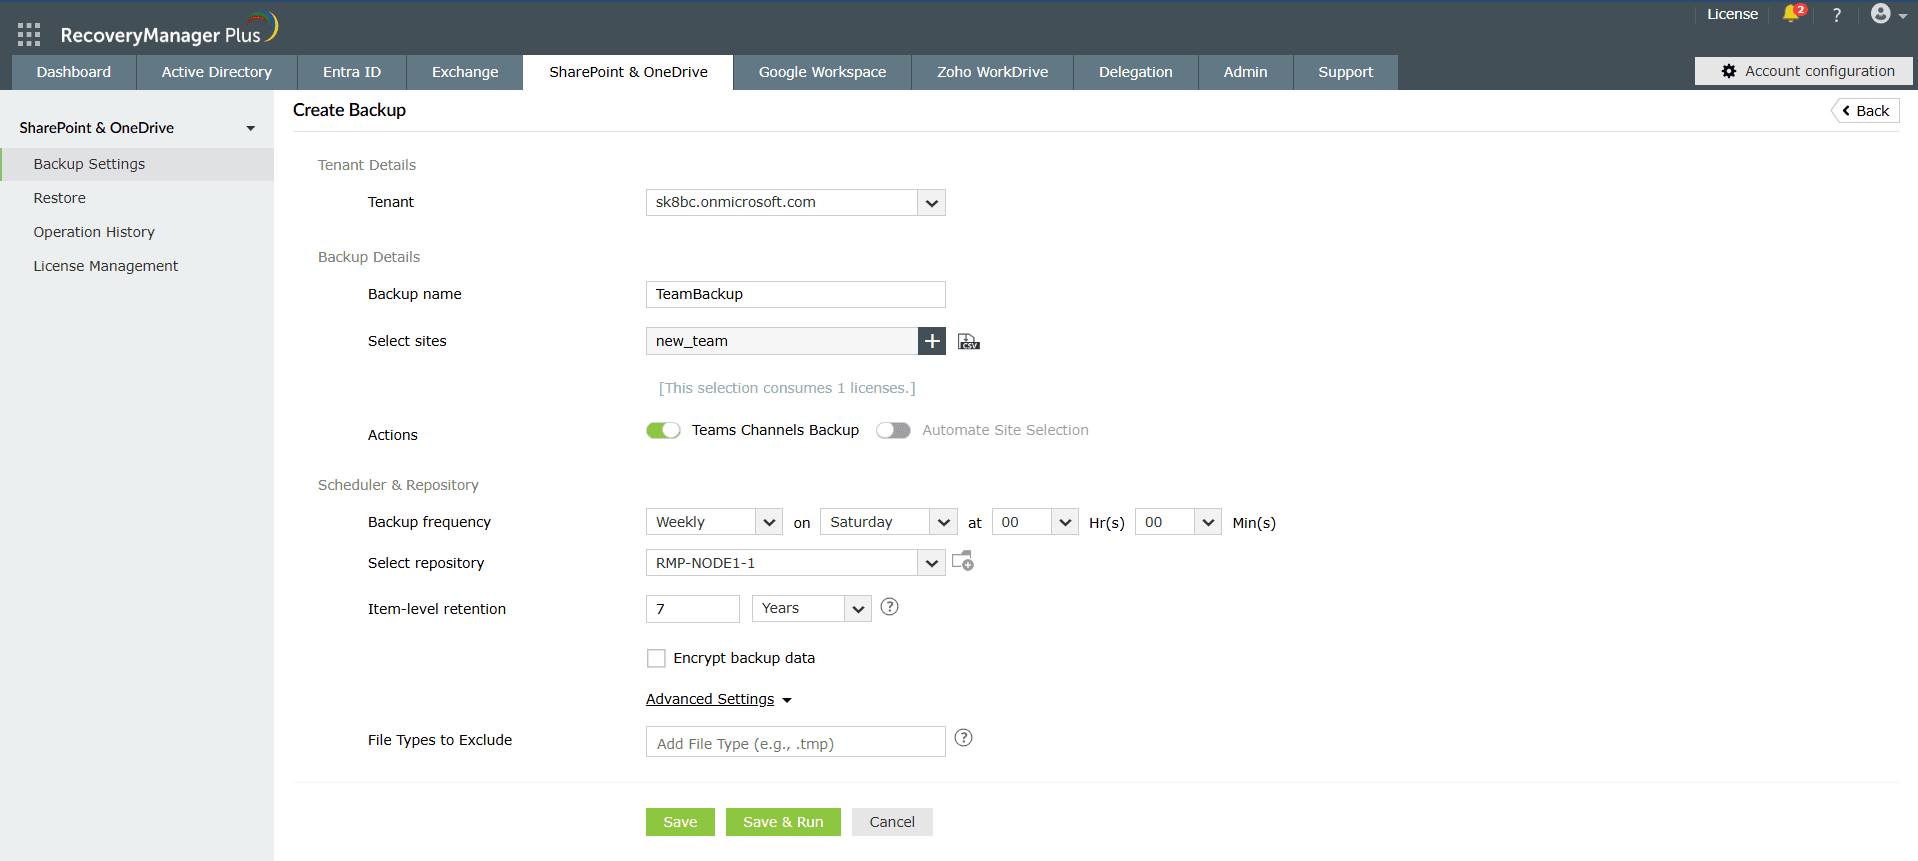Open the Support tab
1918x861 pixels.
point(1346,72)
